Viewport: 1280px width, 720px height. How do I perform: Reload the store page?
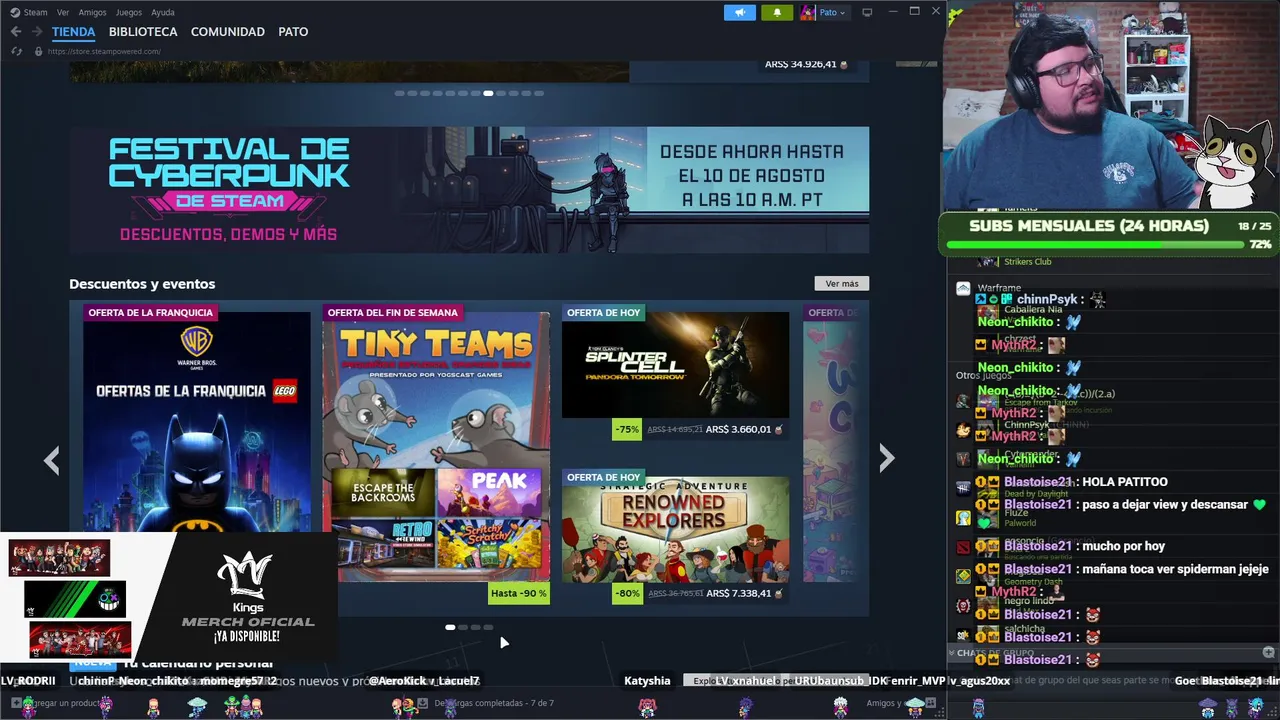(x=17, y=51)
